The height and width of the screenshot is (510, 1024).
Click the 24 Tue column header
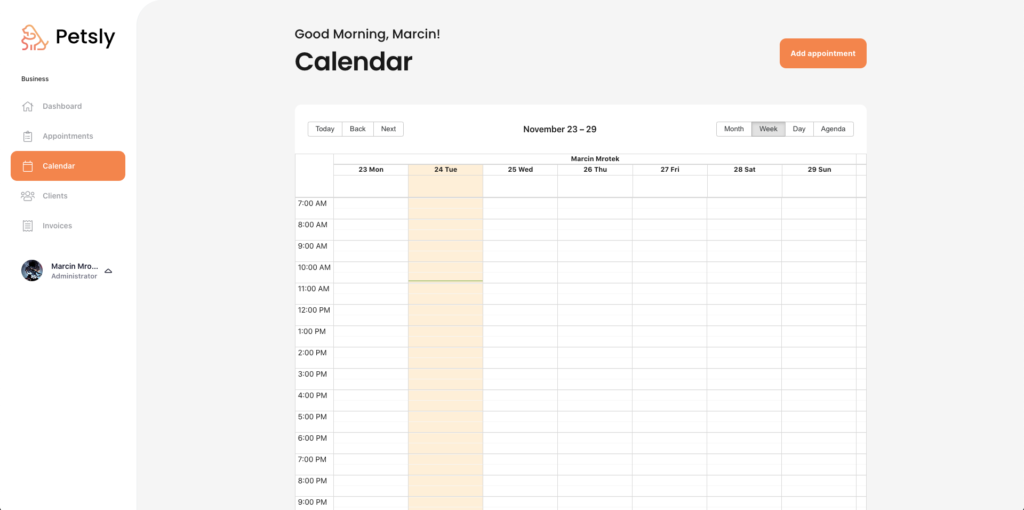point(445,170)
